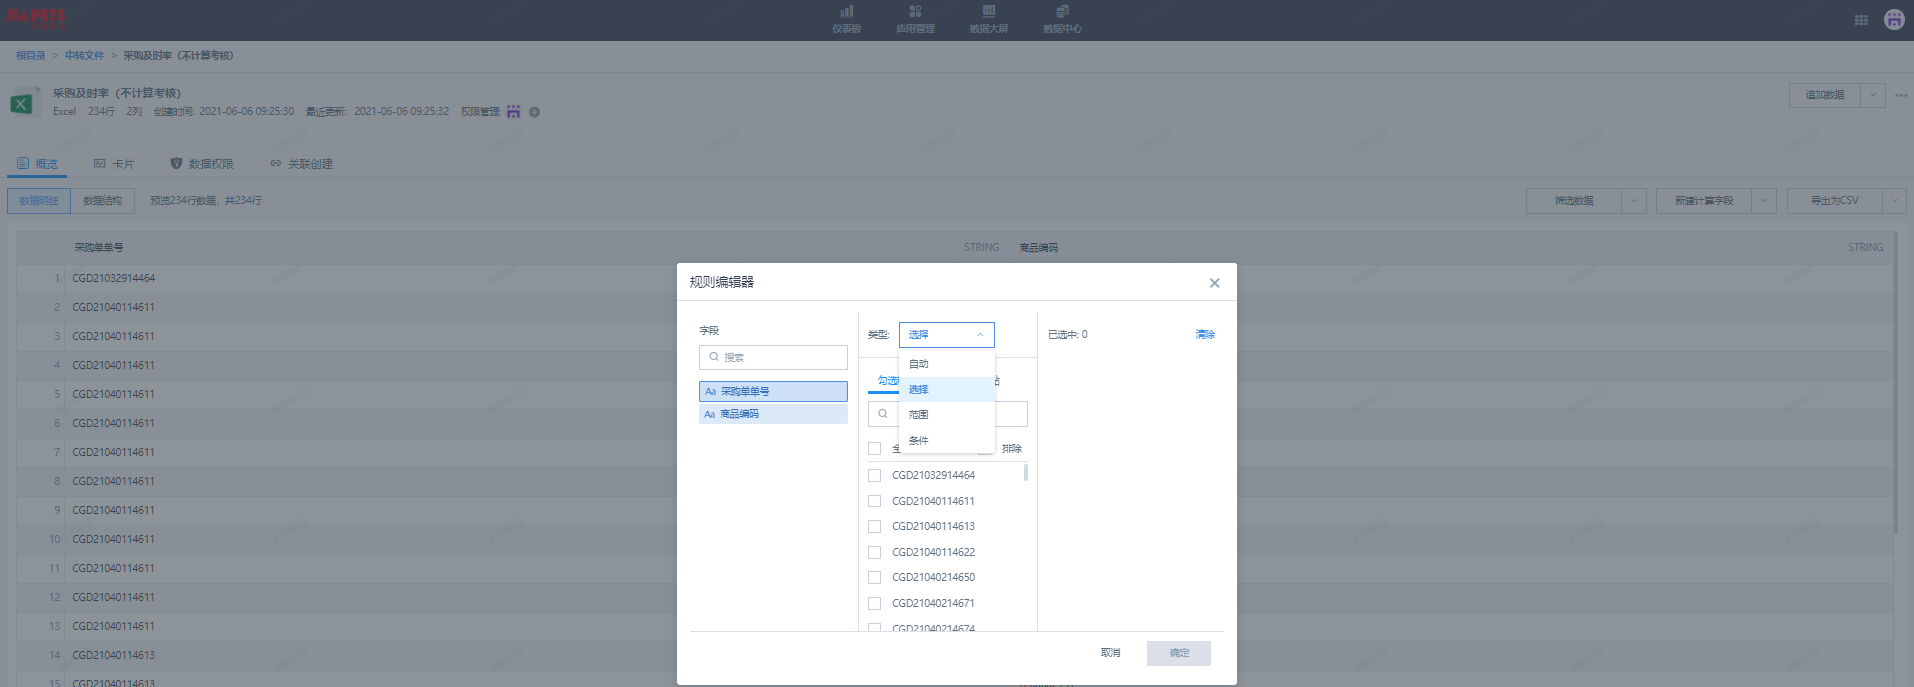
Task: Expand the arrow next to 追加数据
Action: (x=1873, y=95)
